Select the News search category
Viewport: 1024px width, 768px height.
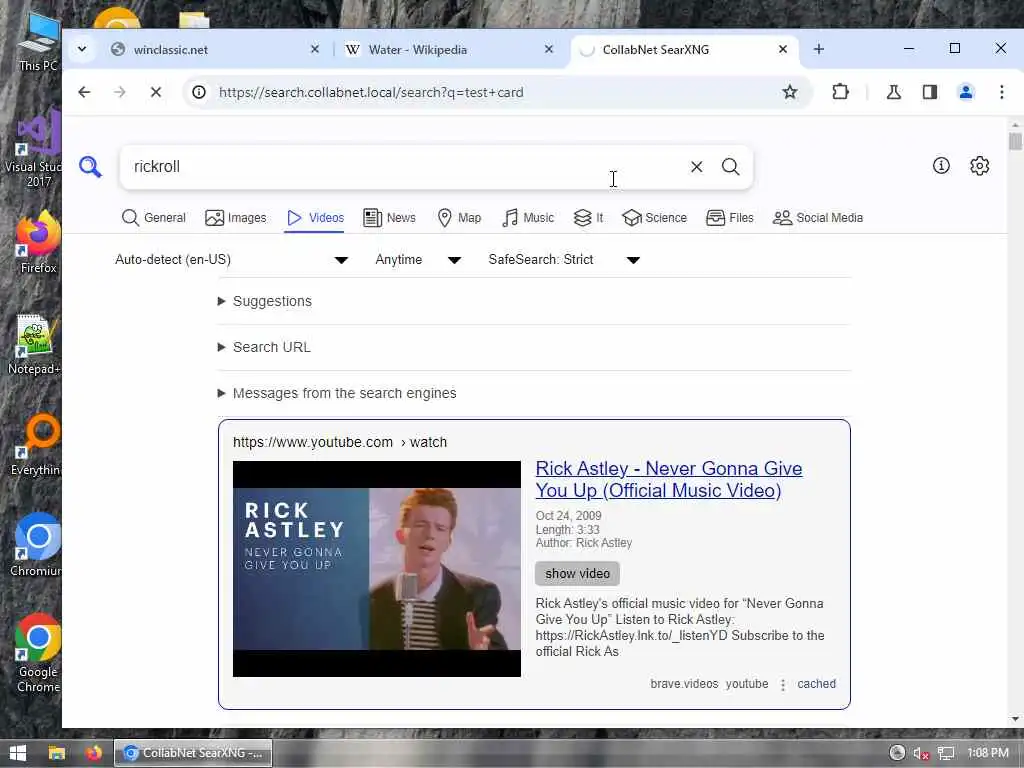pyautogui.click(x=389, y=217)
